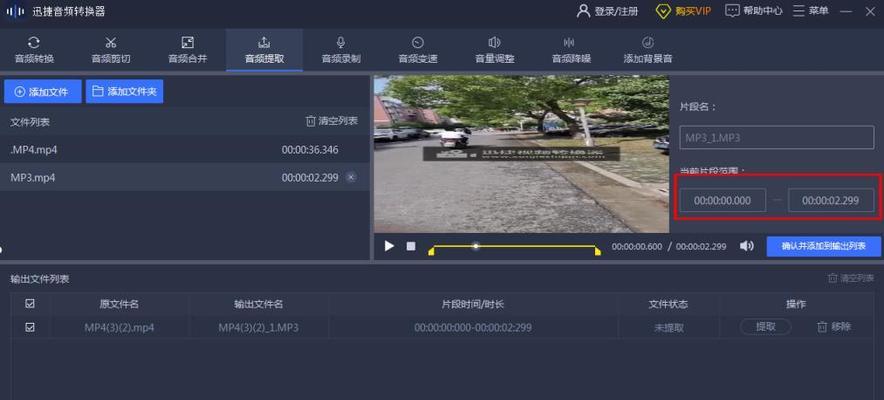The width and height of the screenshot is (884, 400).
Task: Click the 添加文件 add file button
Action: pyautogui.click(x=43, y=92)
